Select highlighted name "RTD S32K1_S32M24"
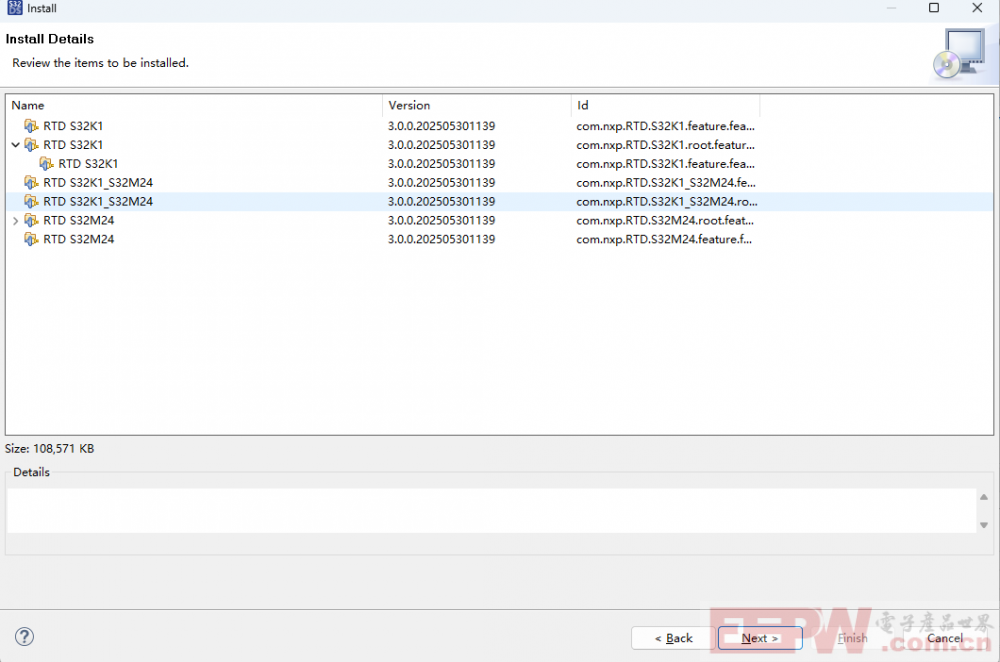 click(98, 202)
